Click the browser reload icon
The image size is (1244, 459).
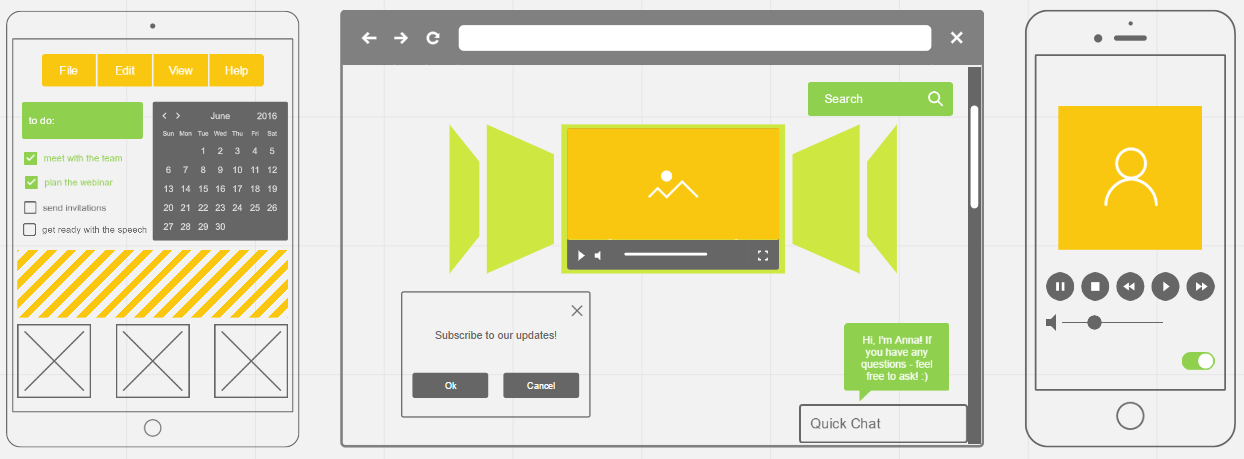click(x=433, y=38)
